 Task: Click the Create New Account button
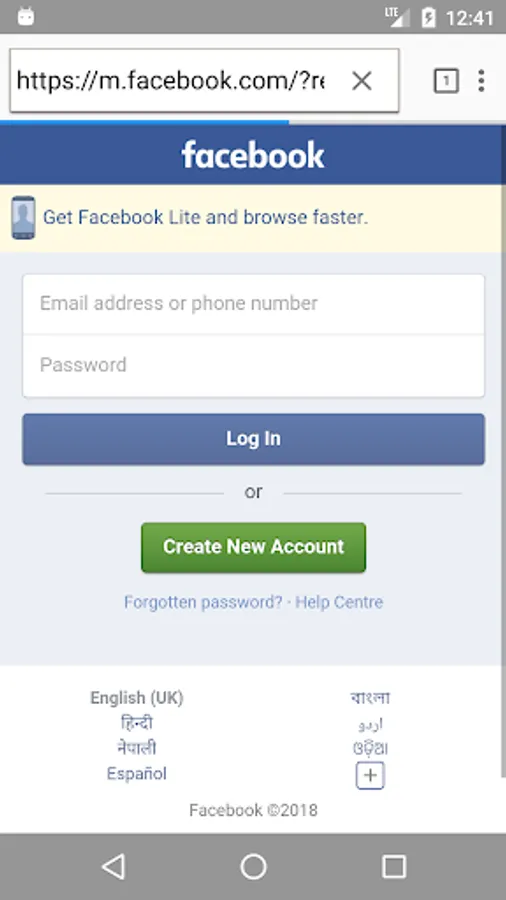pos(254,547)
